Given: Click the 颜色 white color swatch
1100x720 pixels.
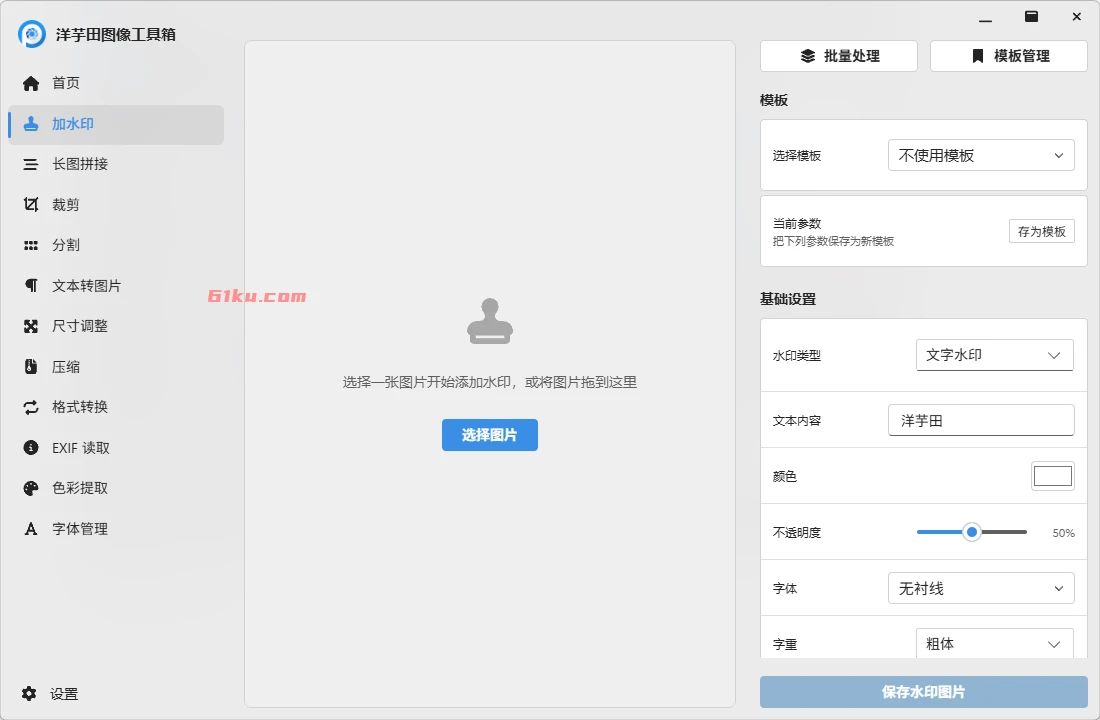Looking at the screenshot, I should point(1053,476).
